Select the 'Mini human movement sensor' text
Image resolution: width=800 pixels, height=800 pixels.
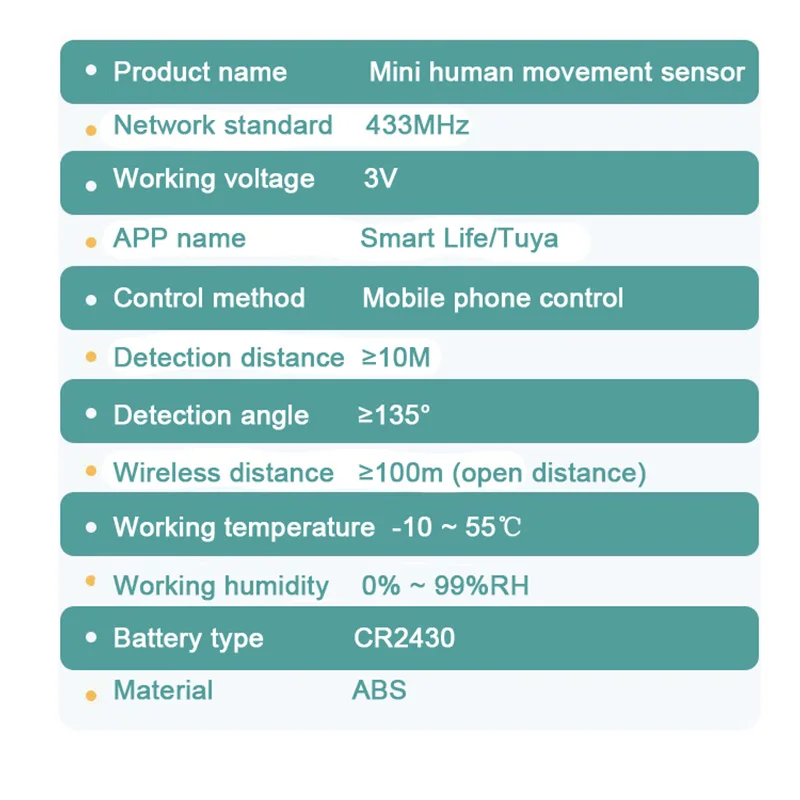point(556,72)
